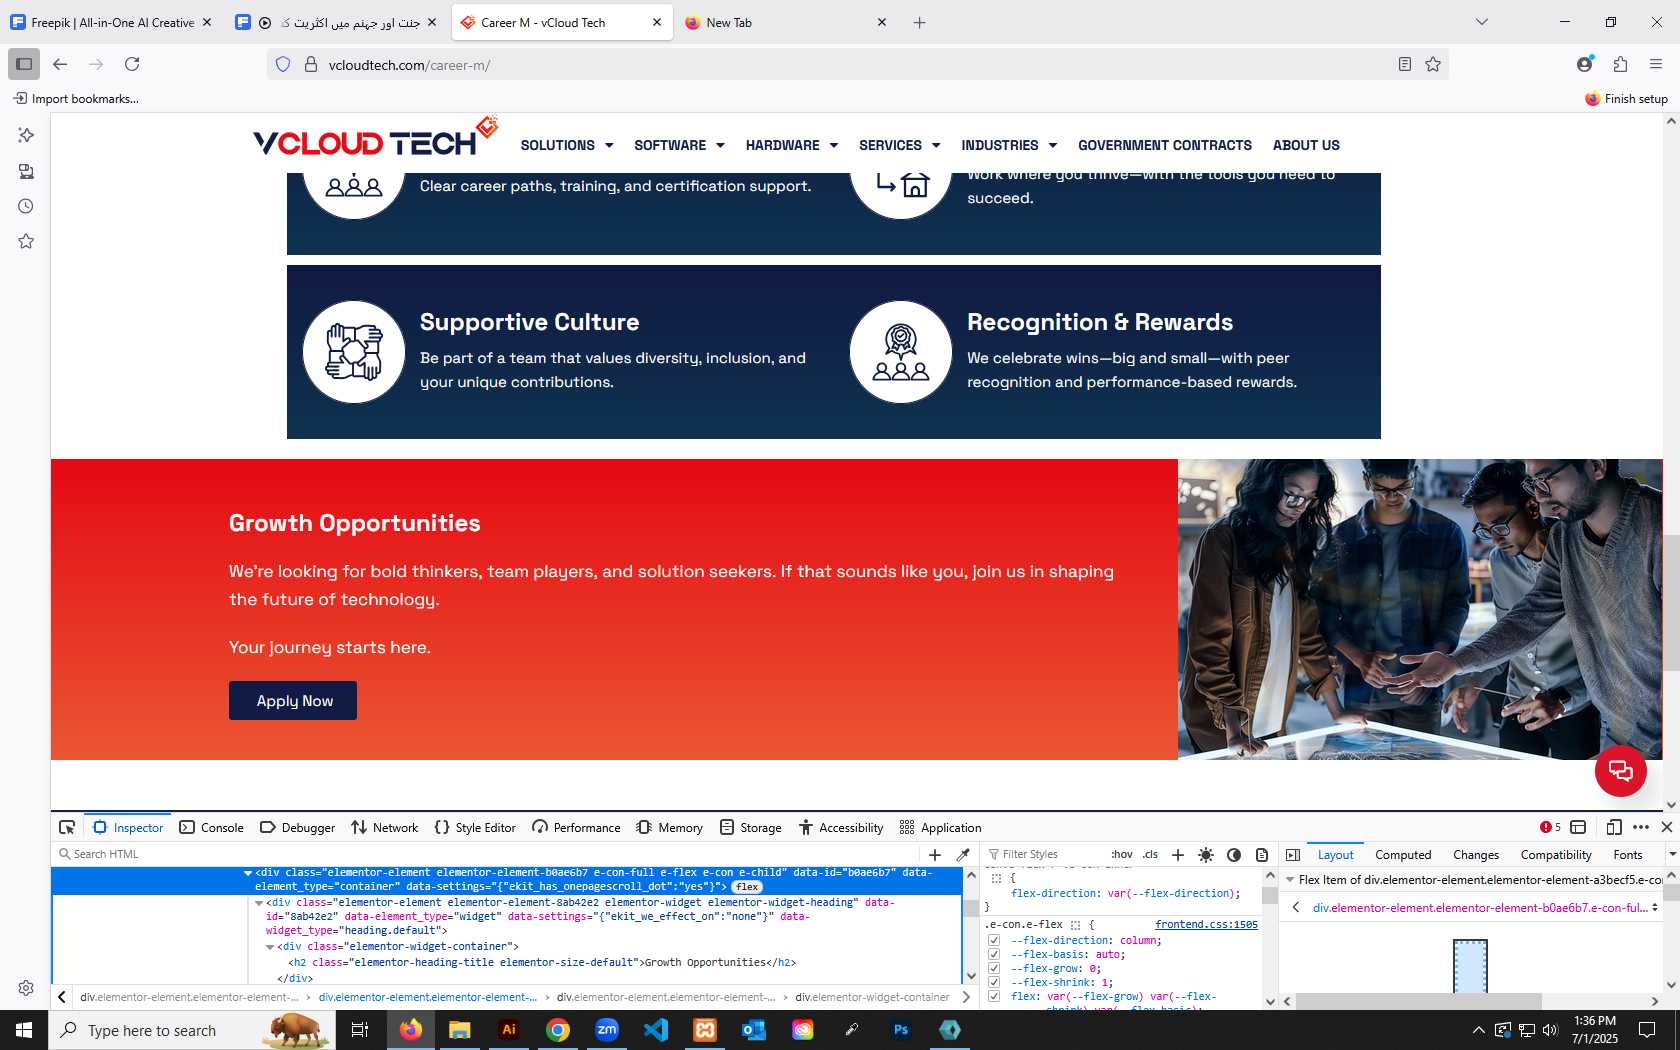Uncheck the --flex-direction: column declaration
This screenshot has height=1050, width=1680.
[994, 940]
